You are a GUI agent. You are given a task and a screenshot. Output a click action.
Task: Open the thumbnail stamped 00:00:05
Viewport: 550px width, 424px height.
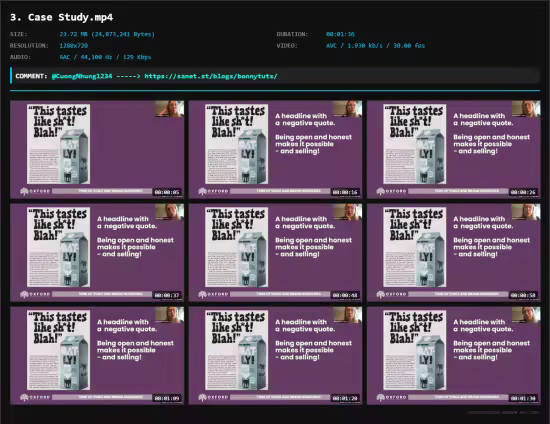pyautogui.click(x=97, y=149)
